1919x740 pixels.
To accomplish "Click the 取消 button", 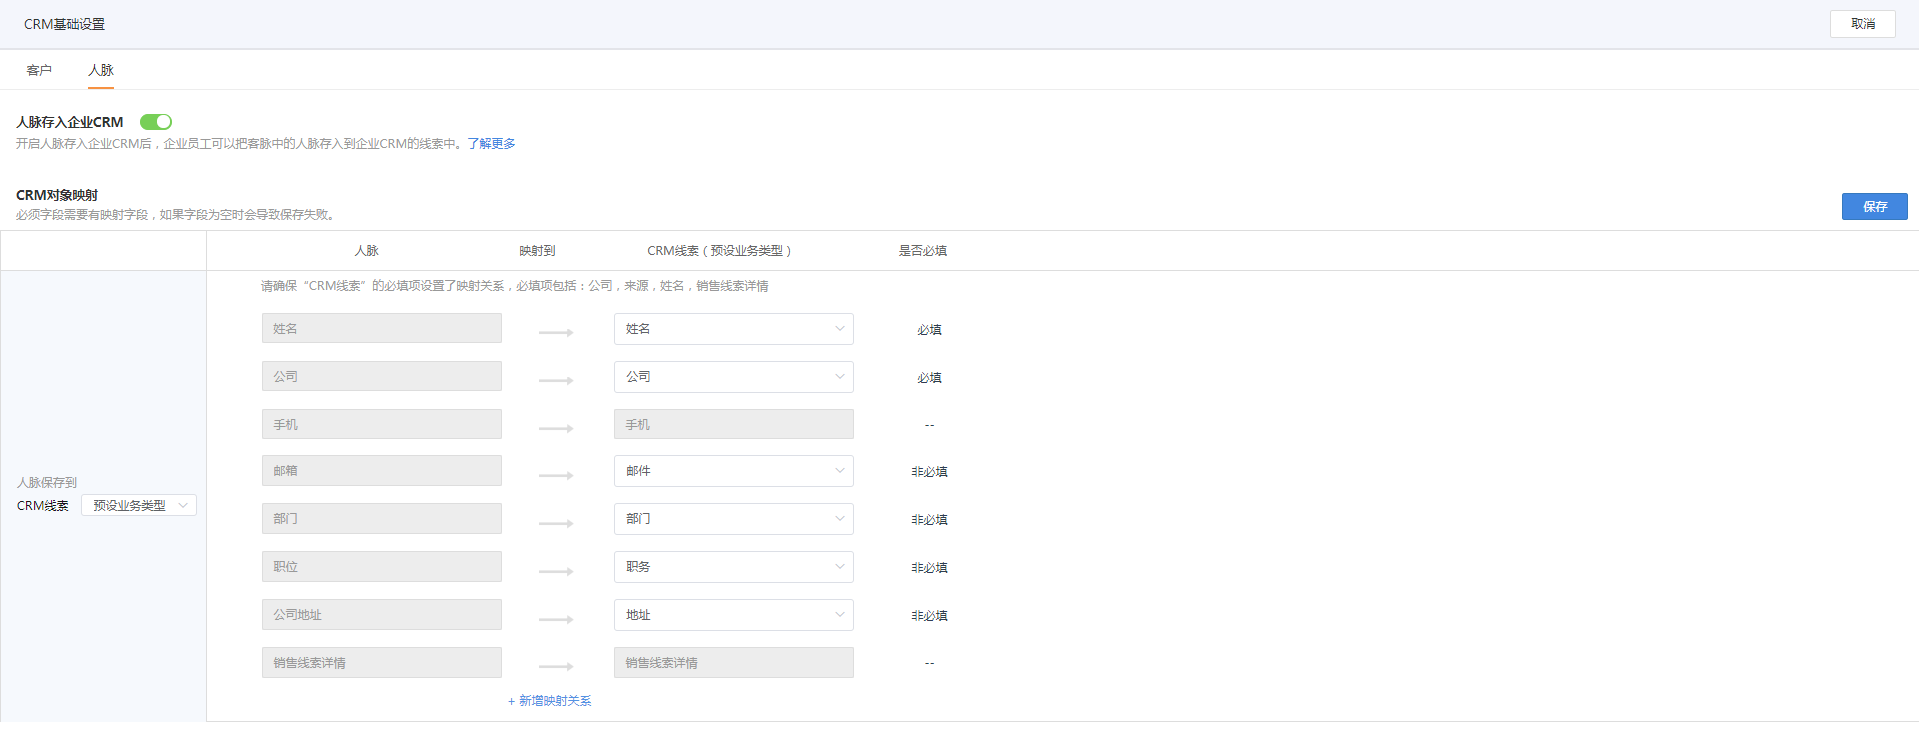I will coord(1862,24).
